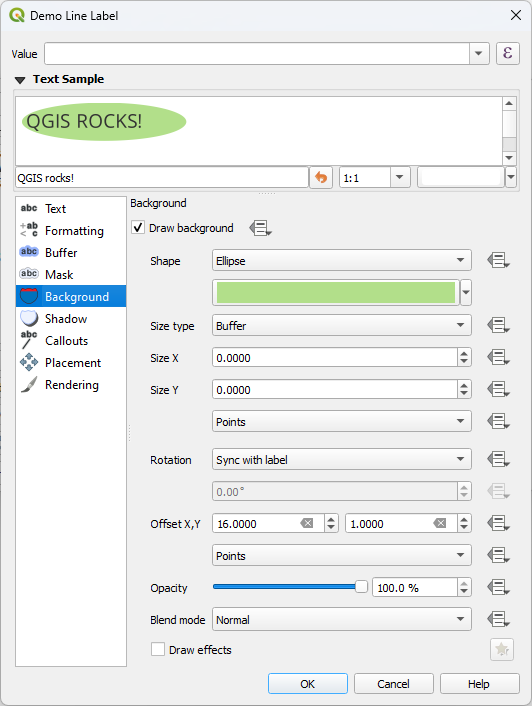532x706 pixels.
Task: Open the Rotation dropdown Sync with label
Action: point(342,459)
